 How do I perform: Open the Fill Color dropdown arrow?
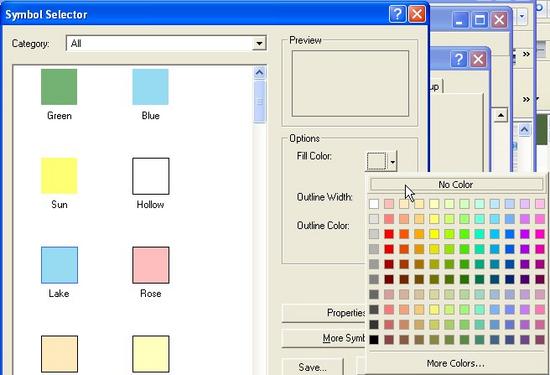tap(393, 162)
